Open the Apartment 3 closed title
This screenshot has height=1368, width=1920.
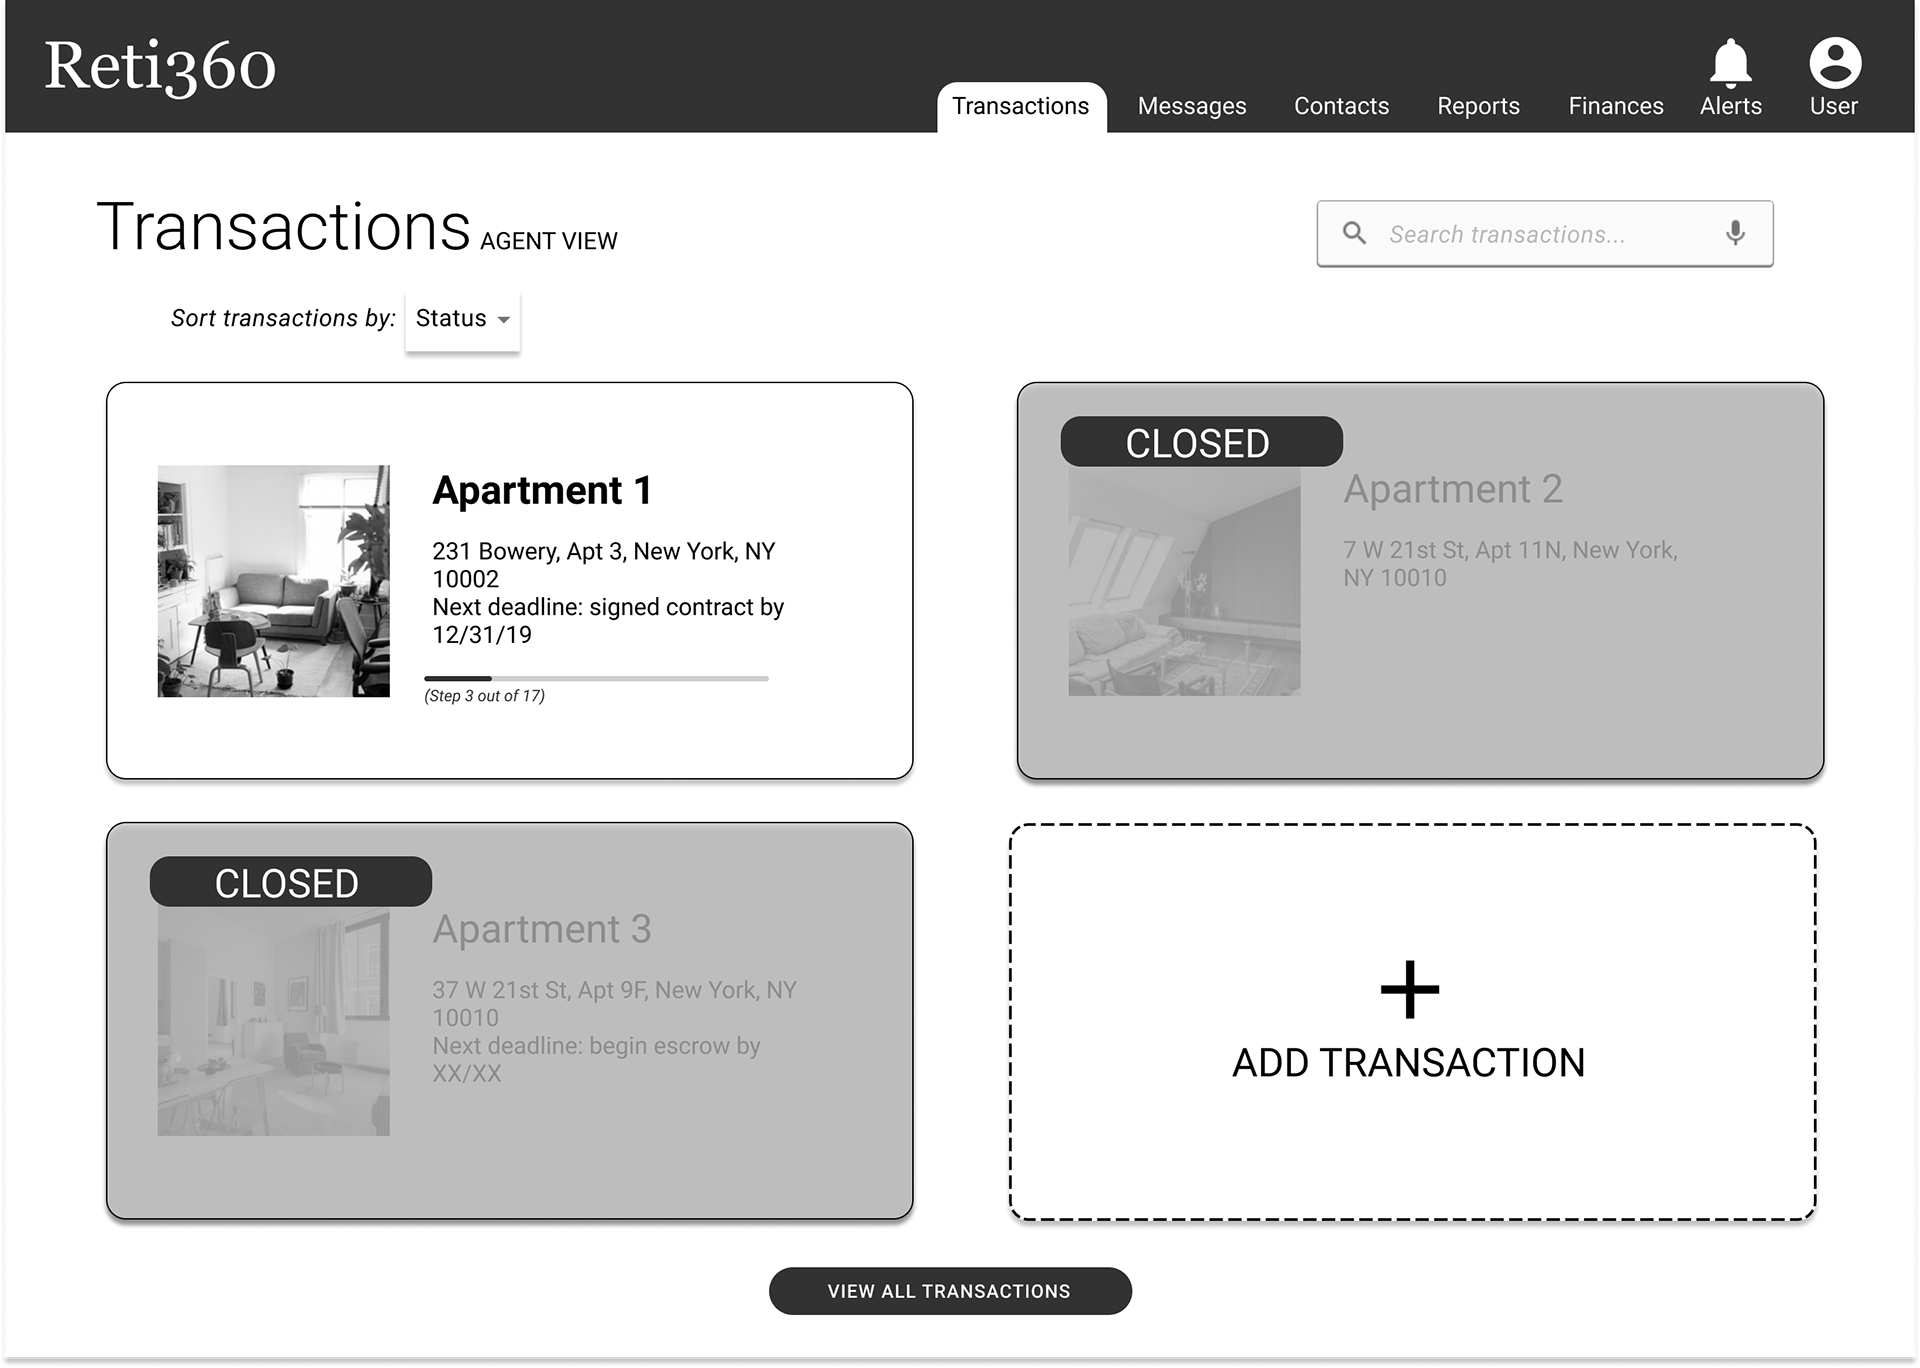pyautogui.click(x=542, y=929)
